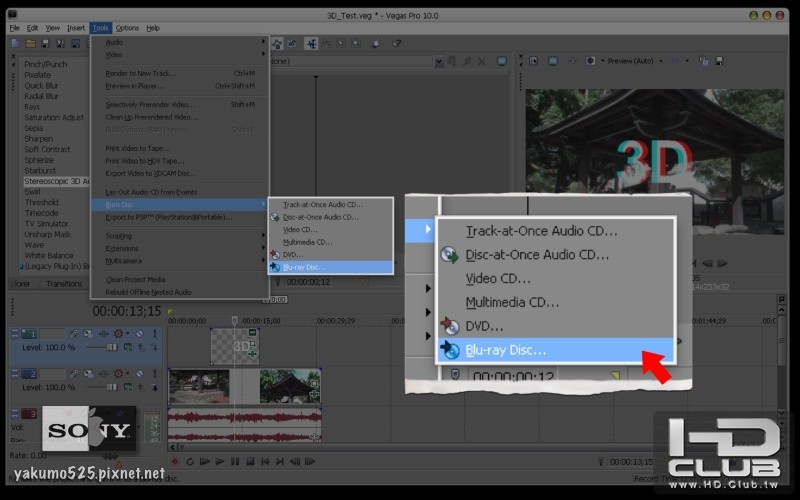Click the Open folder icon in toolbar
The height and width of the screenshot is (500, 800).
click(31, 44)
